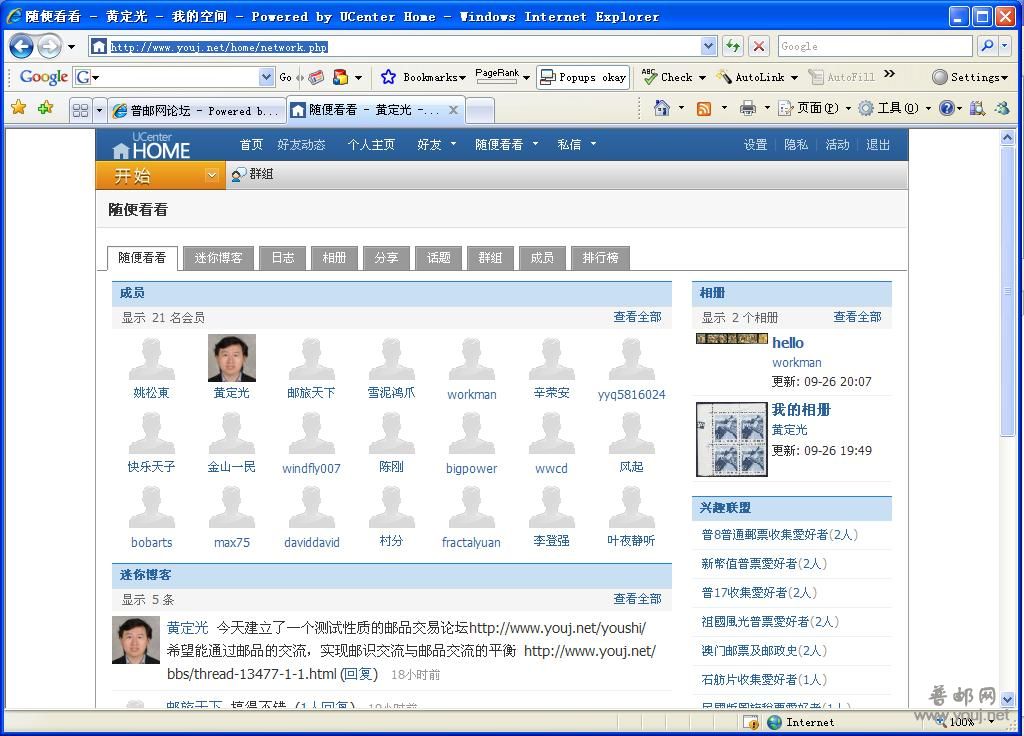Switch to the 相册 tab
Screen dimensions: 1024x736
[x=334, y=258]
